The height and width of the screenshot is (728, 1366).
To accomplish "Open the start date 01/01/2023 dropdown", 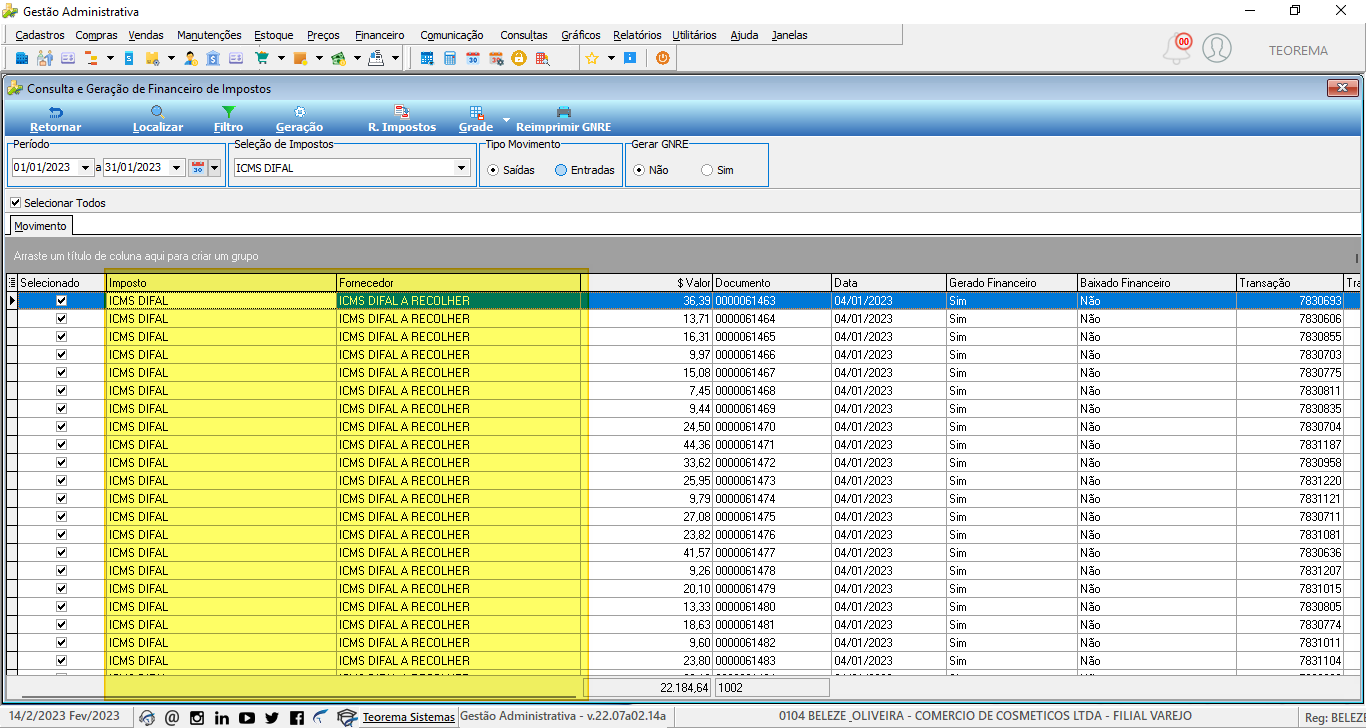I will pyautogui.click(x=85, y=168).
